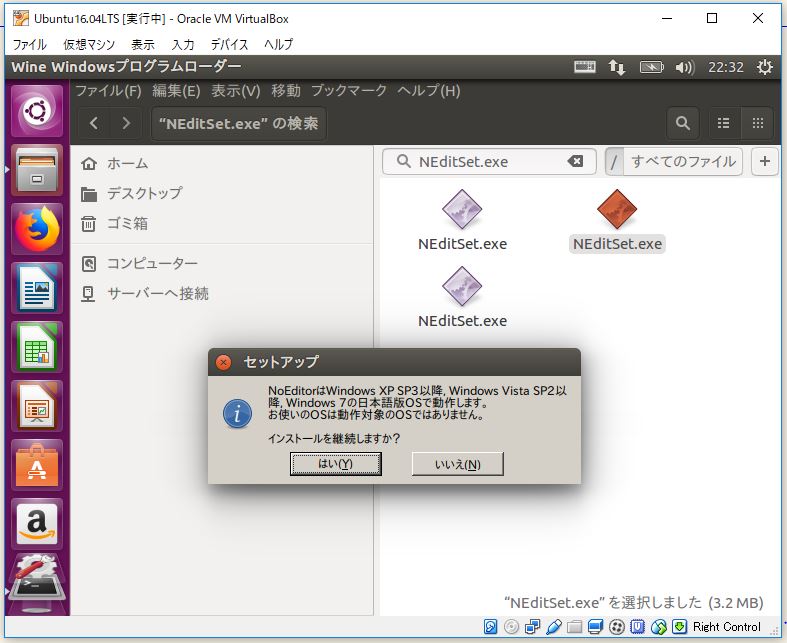Switch to list view
787x643 pixels.
723,123
